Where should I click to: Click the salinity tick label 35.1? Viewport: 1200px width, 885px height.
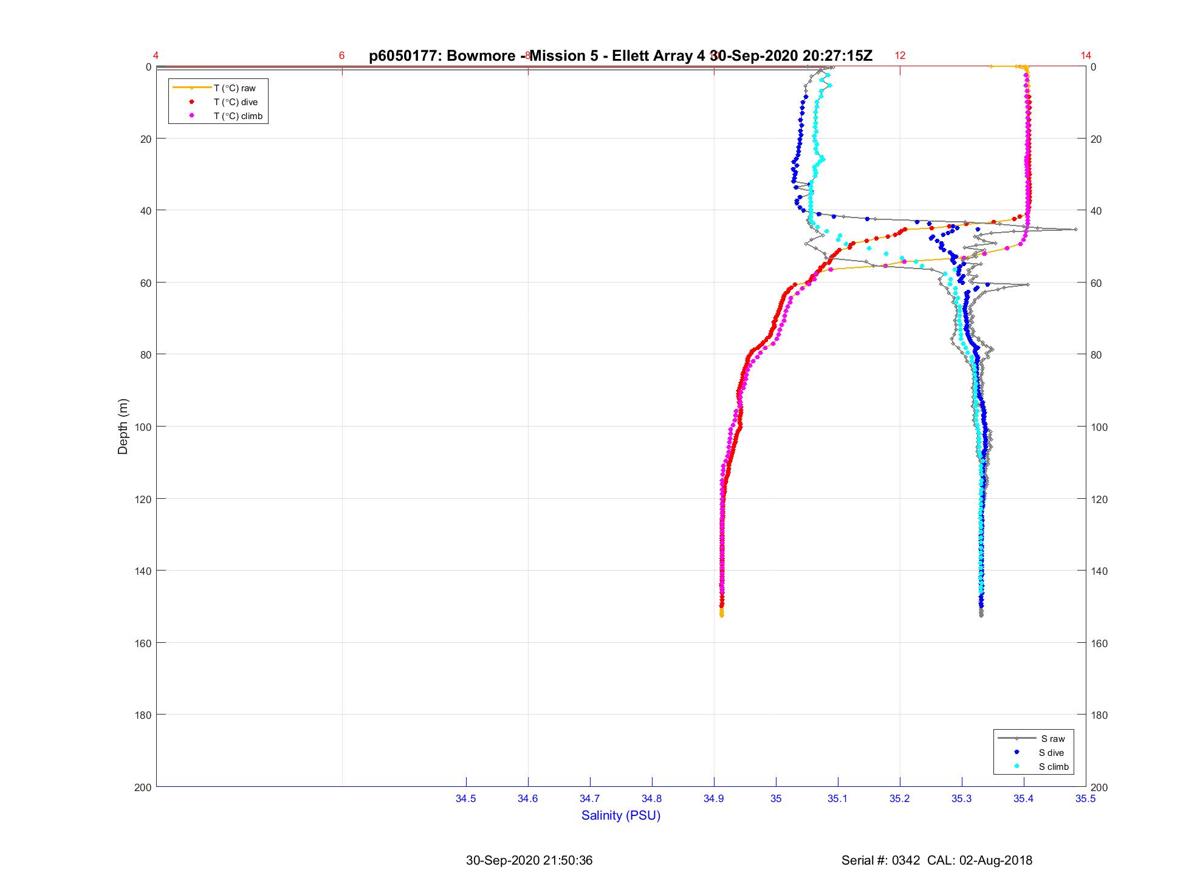(x=838, y=798)
